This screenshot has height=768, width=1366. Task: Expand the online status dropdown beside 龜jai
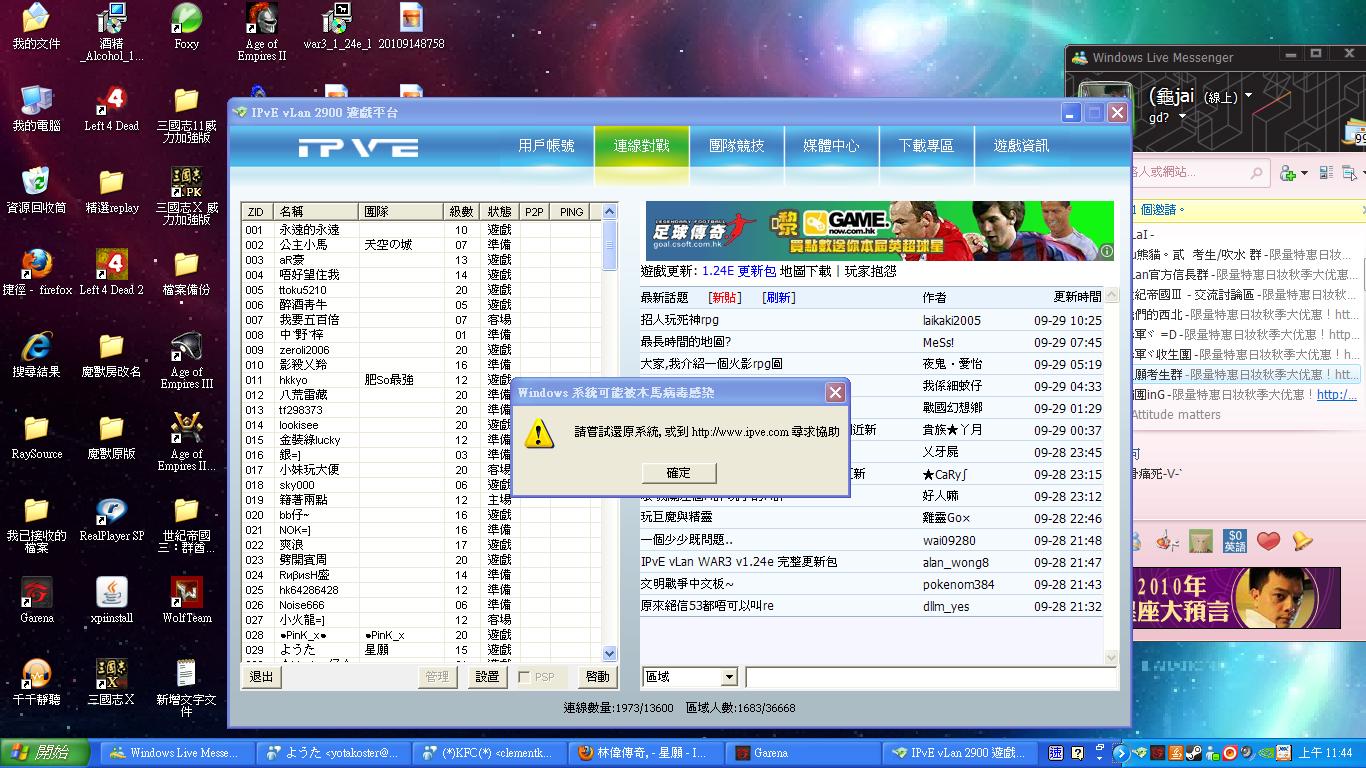pyautogui.click(x=1248, y=97)
